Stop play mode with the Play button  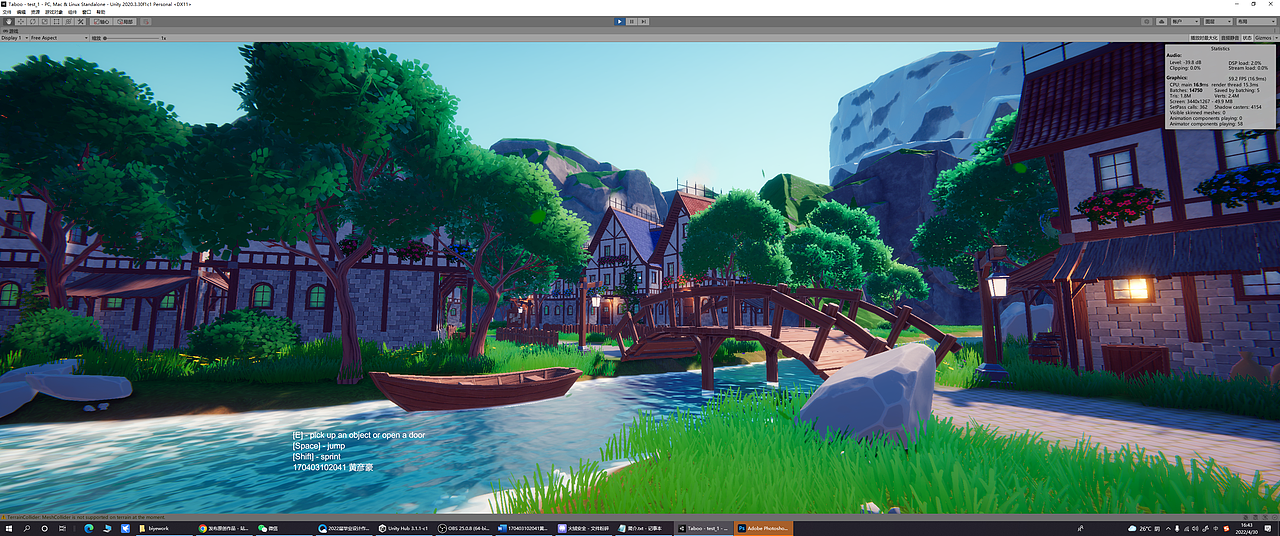[620, 21]
